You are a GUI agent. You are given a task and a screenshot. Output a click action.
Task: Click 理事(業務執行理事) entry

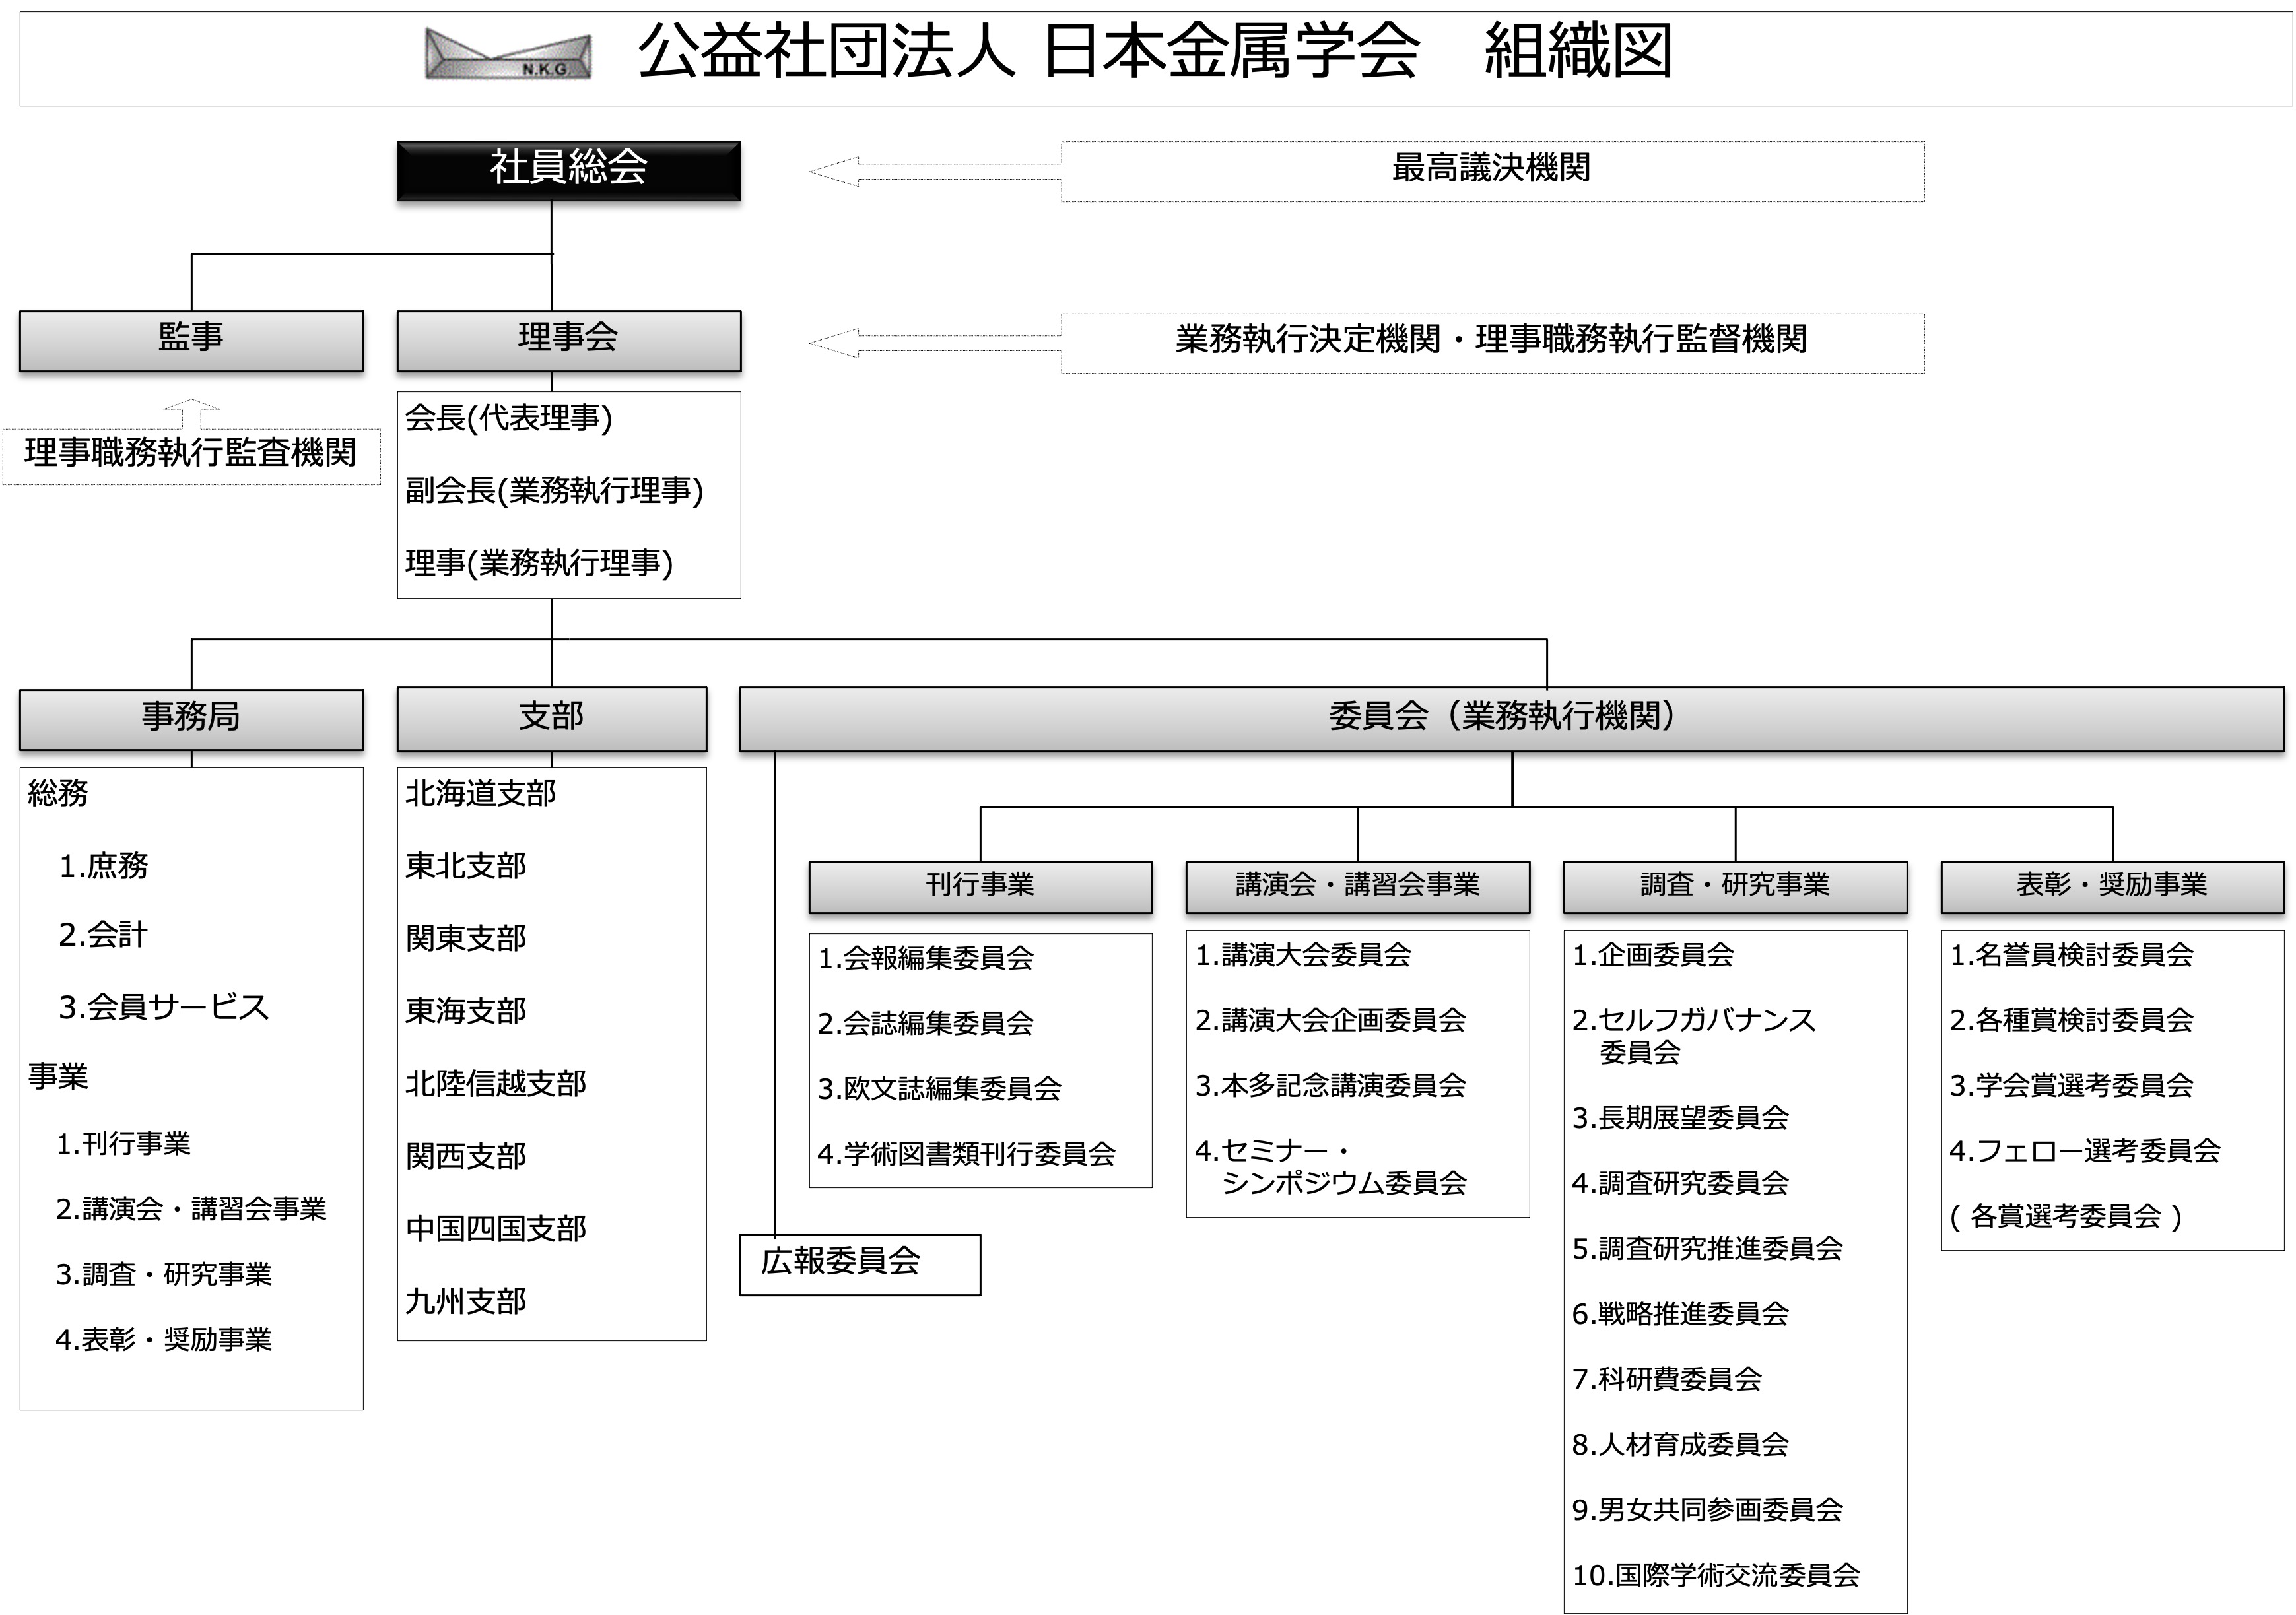click(x=539, y=564)
